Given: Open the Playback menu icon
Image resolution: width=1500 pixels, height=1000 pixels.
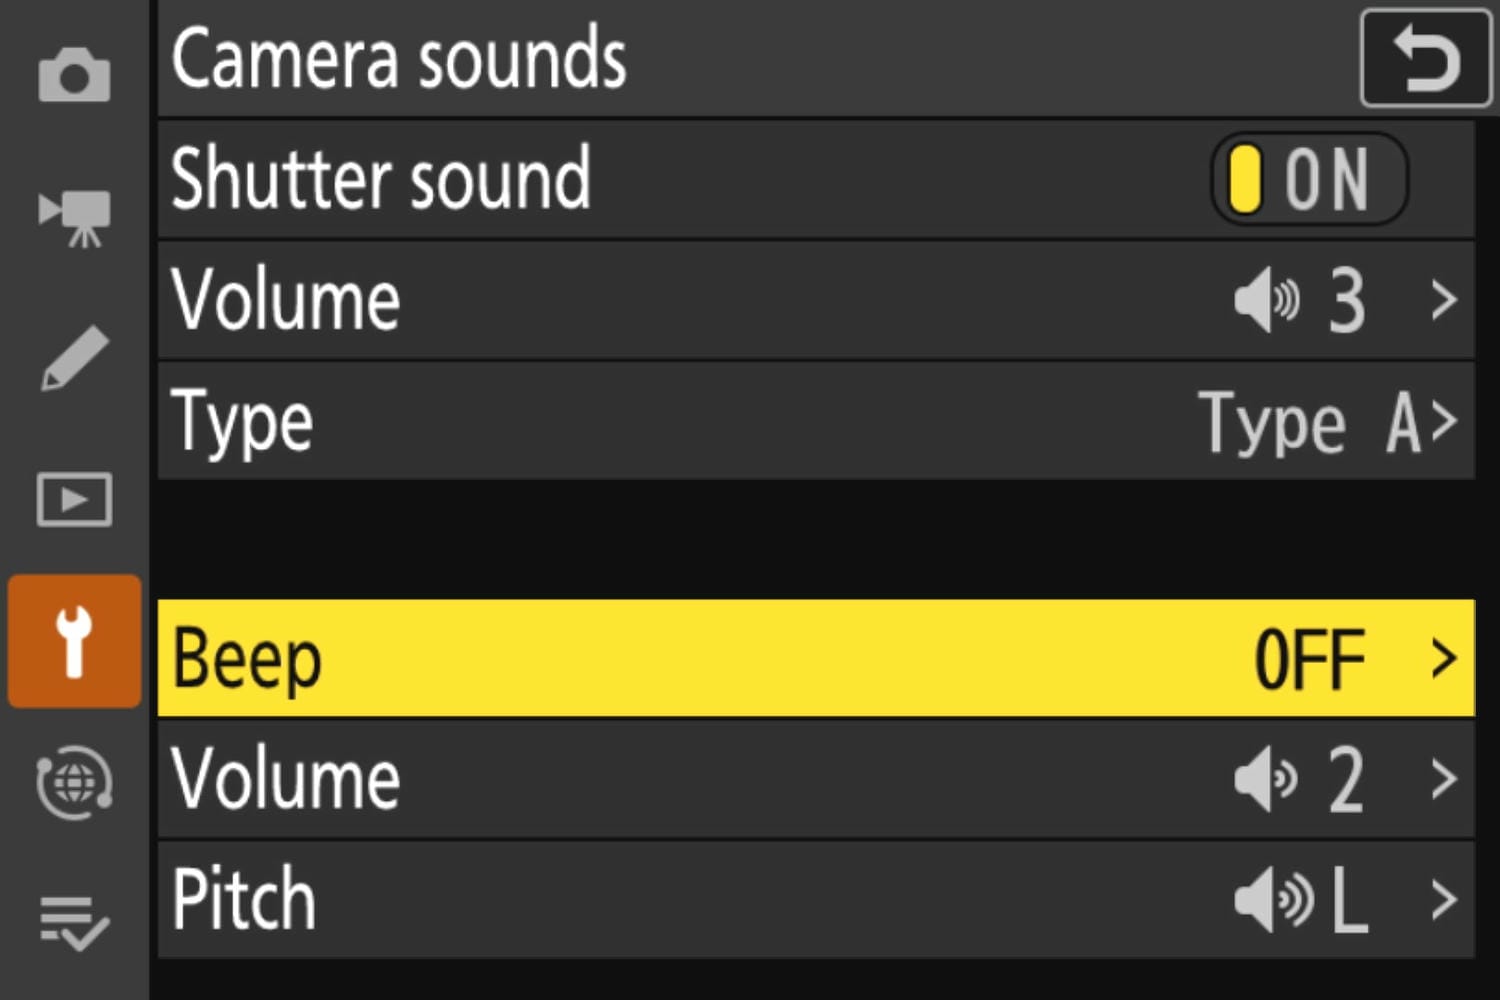Looking at the screenshot, I should (74, 499).
